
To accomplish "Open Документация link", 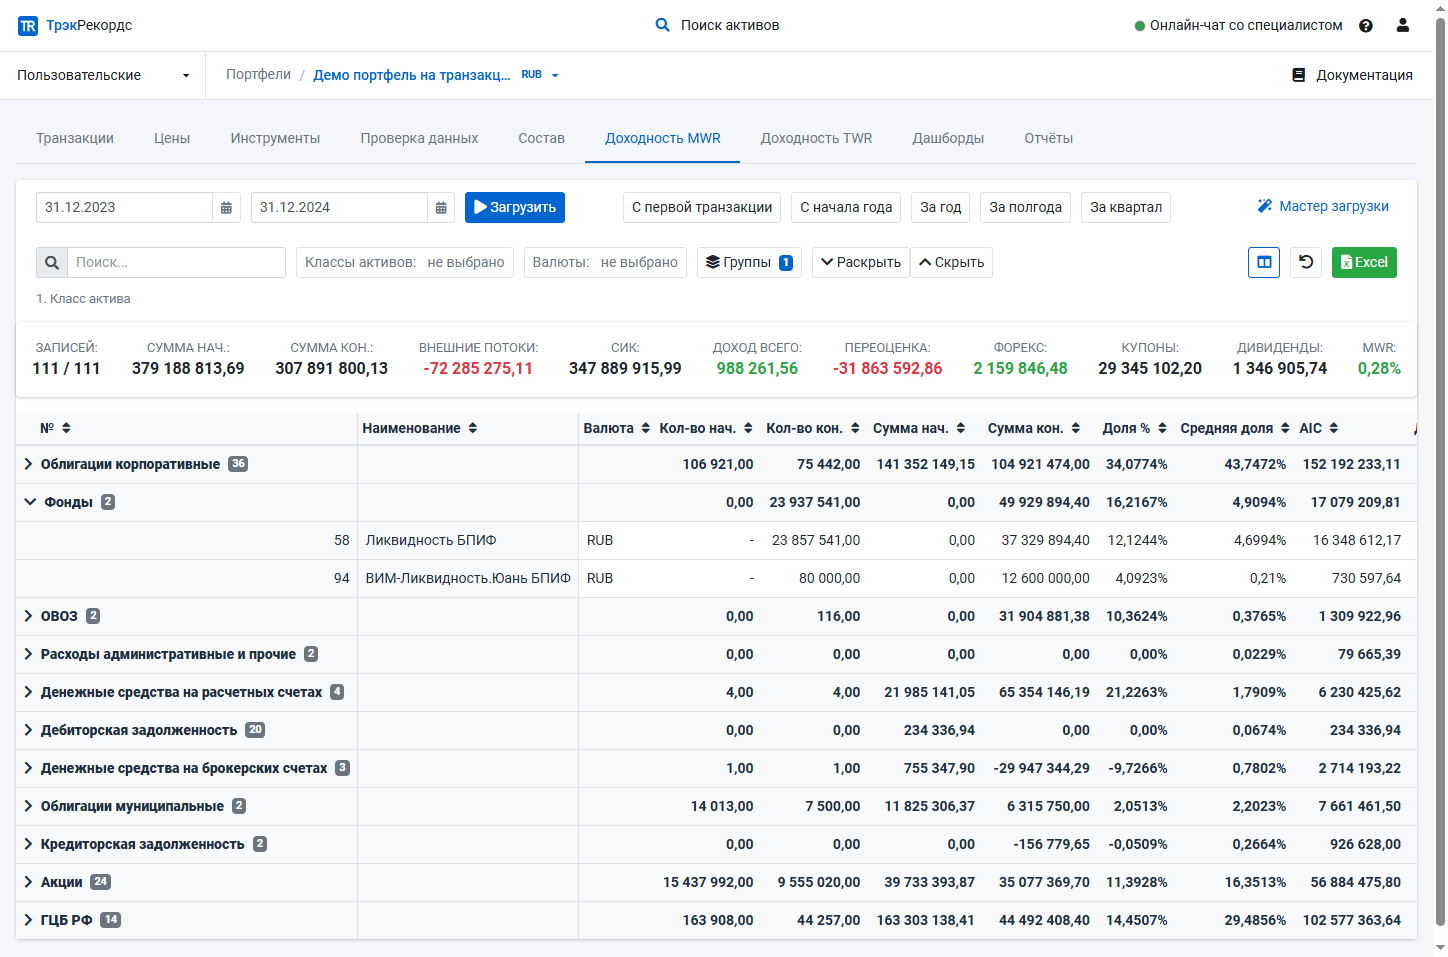I will [x=1352, y=75].
